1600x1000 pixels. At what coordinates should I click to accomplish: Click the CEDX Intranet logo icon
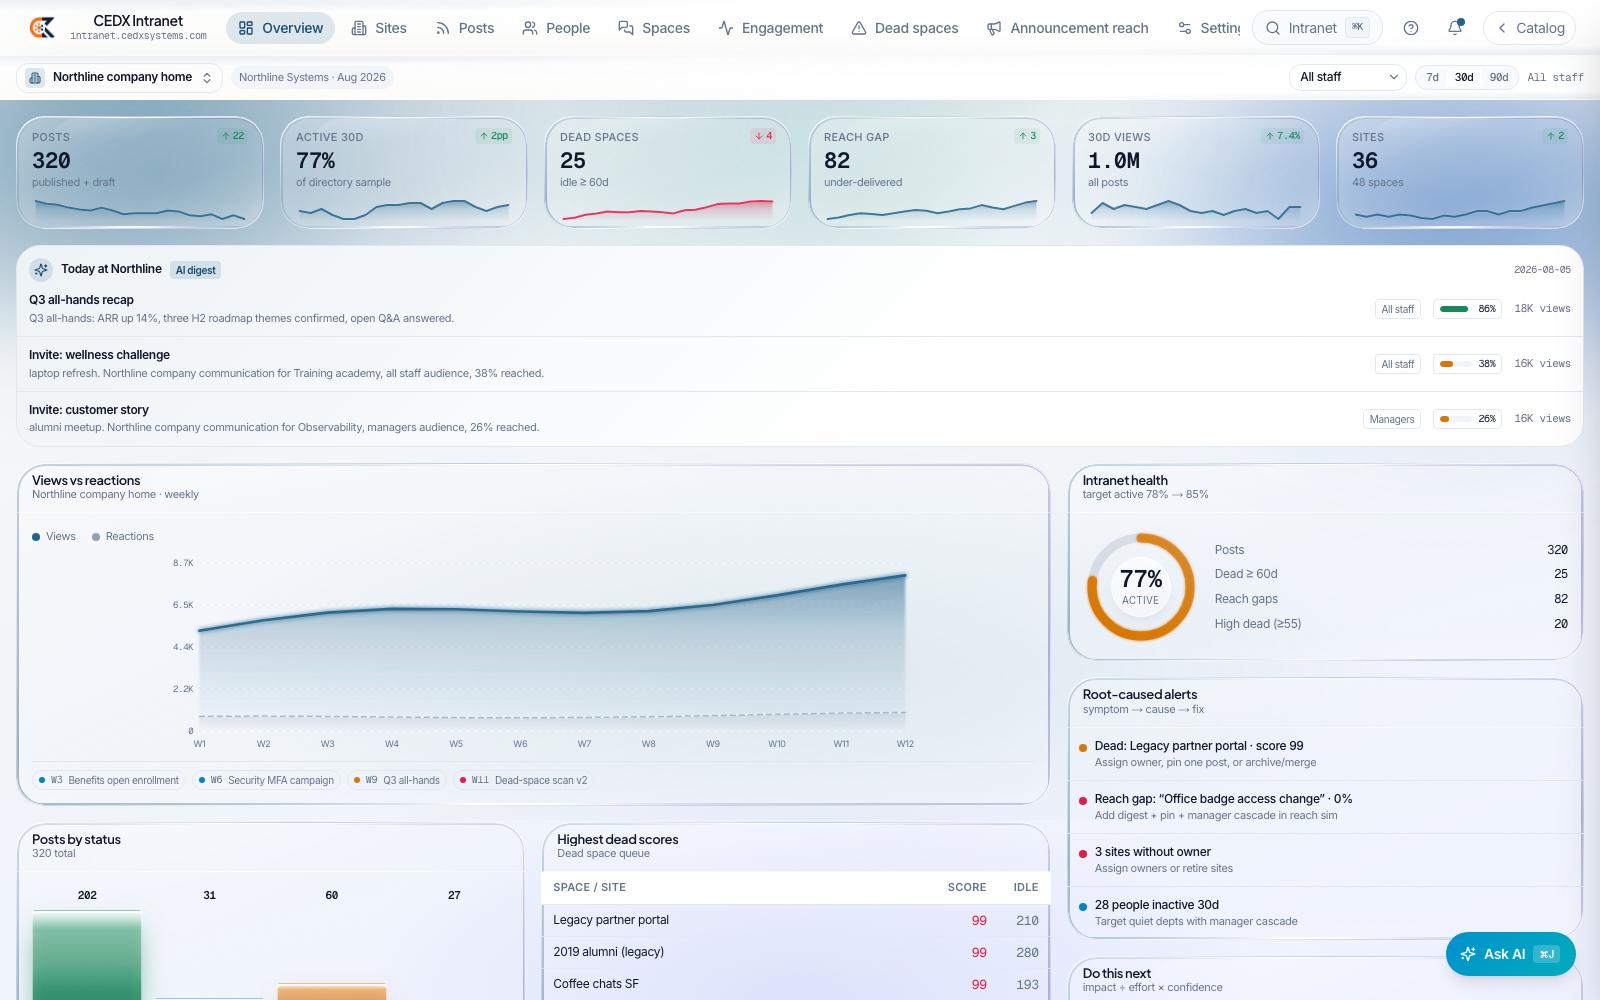(x=42, y=28)
